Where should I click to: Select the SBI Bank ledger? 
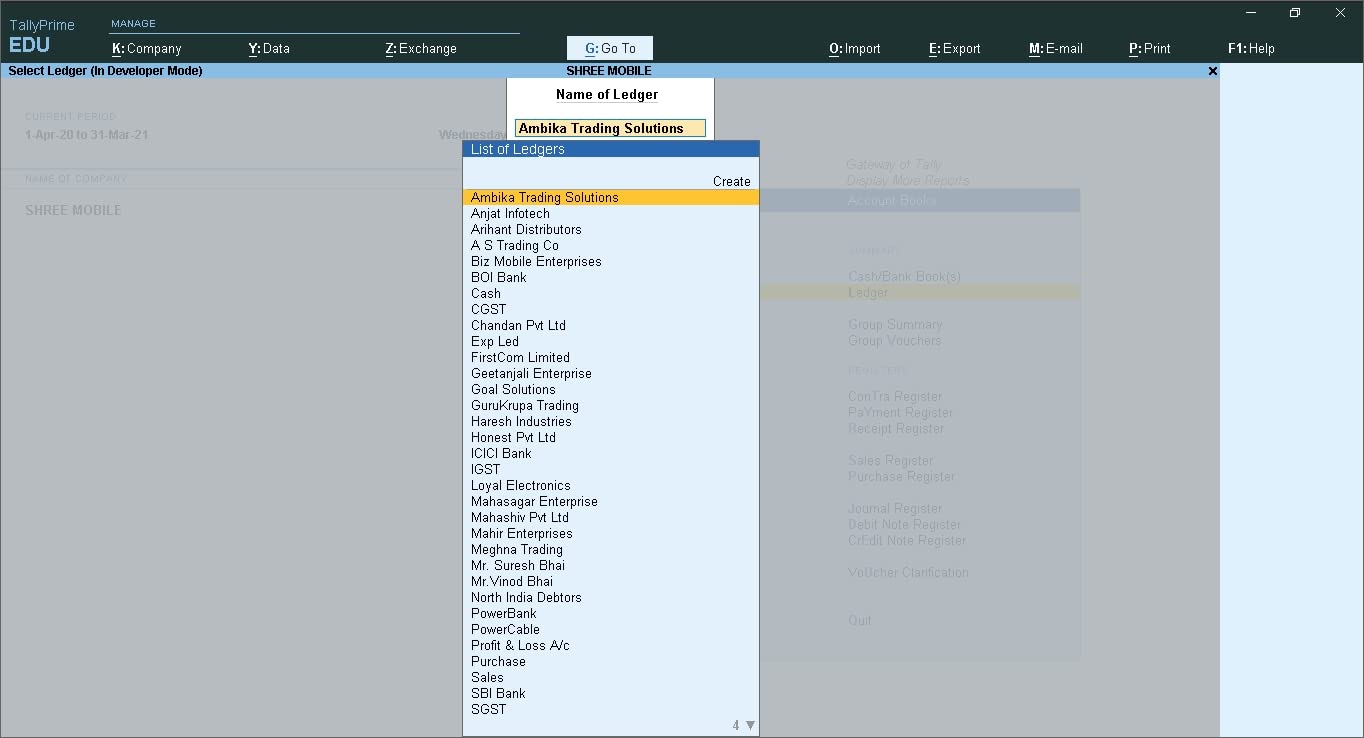click(x=498, y=693)
